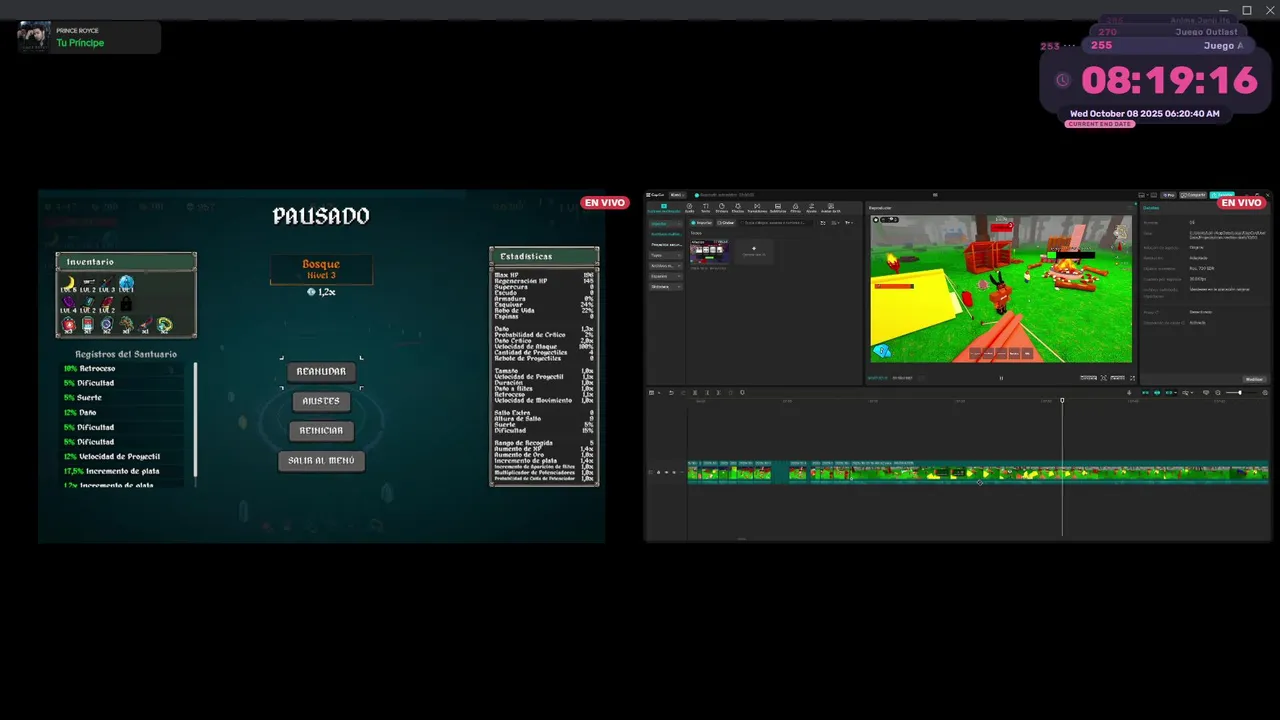Click the trash delete icon in timeline toolbar
The image size is (1280, 720).
[x=730, y=392]
